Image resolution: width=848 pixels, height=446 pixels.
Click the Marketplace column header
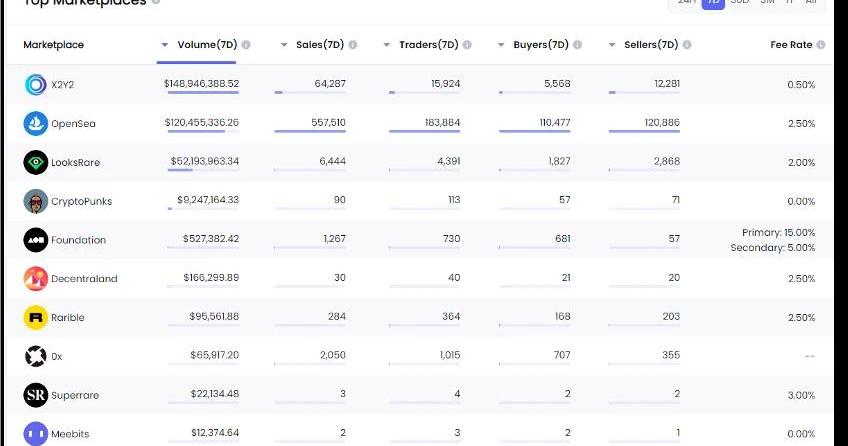point(54,45)
